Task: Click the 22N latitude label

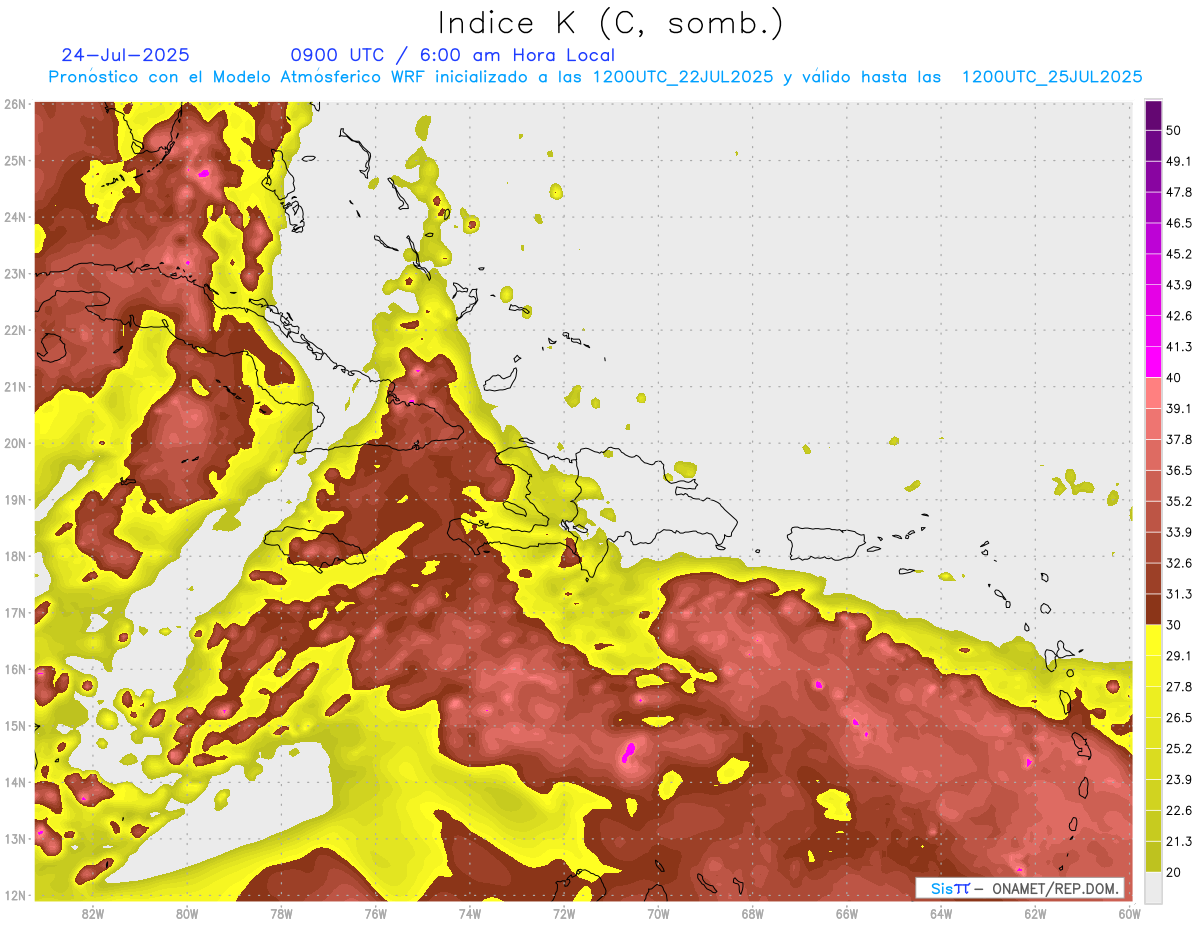Action: (15, 330)
